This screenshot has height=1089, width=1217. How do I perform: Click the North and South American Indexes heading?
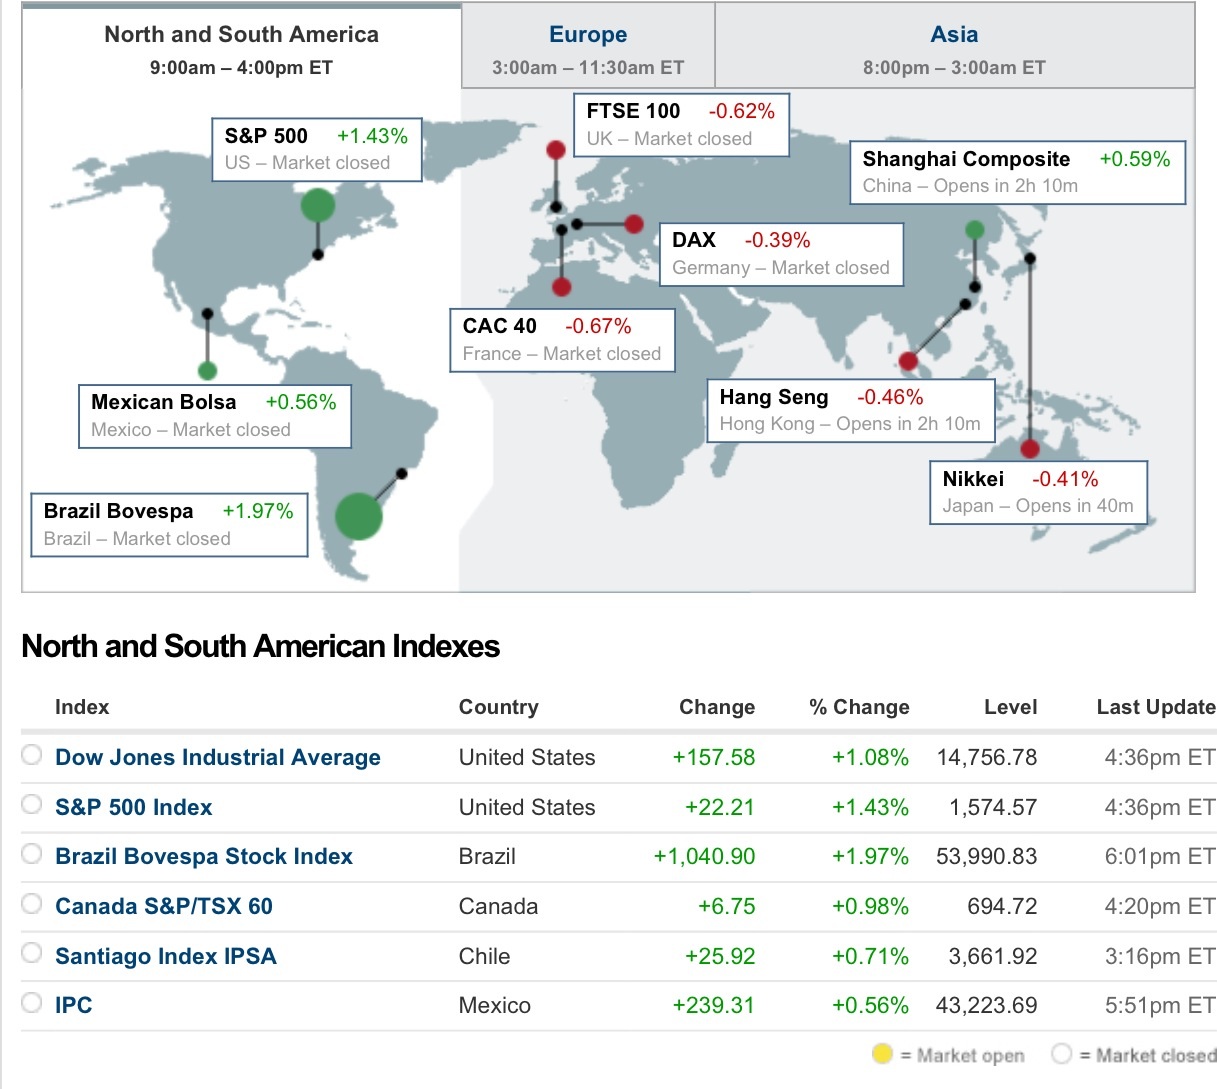pos(260,646)
